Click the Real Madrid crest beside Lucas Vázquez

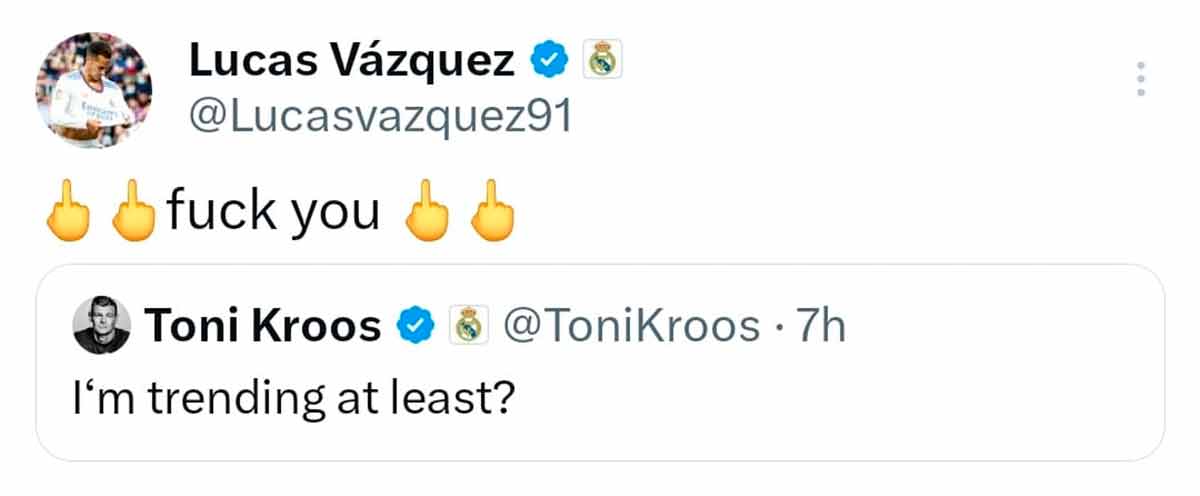602,63
